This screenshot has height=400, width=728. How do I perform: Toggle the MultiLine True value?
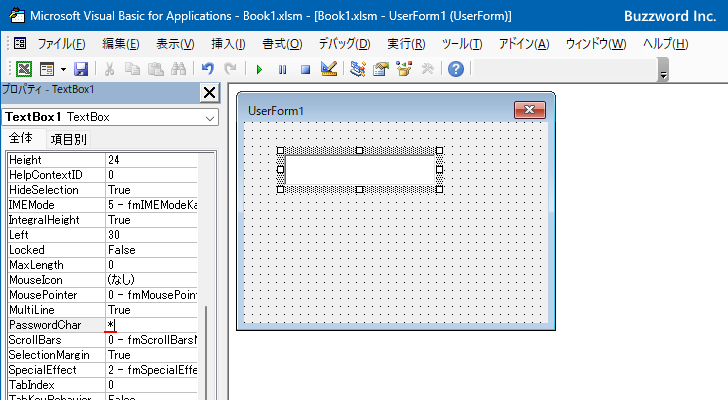(151, 310)
